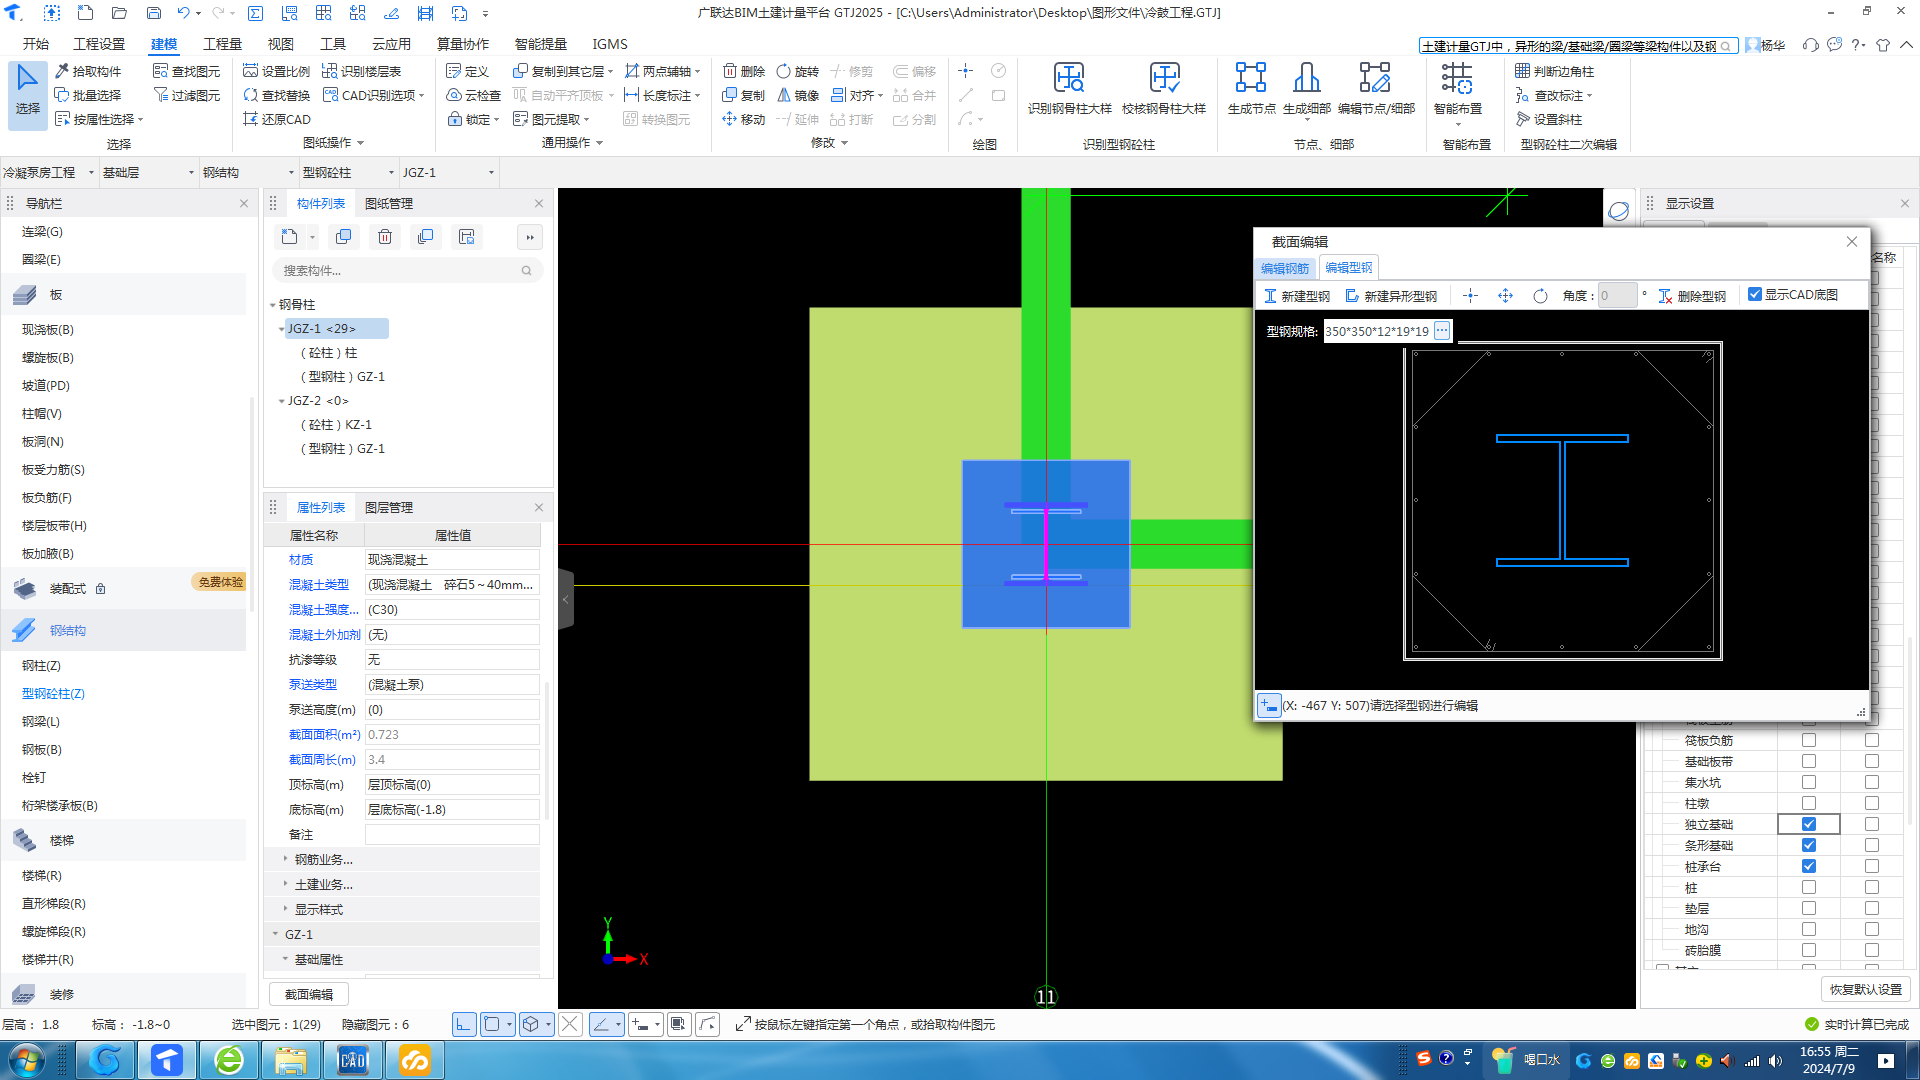
Task: Toggle first checkbox in 独立基础 row
Action: point(1809,824)
